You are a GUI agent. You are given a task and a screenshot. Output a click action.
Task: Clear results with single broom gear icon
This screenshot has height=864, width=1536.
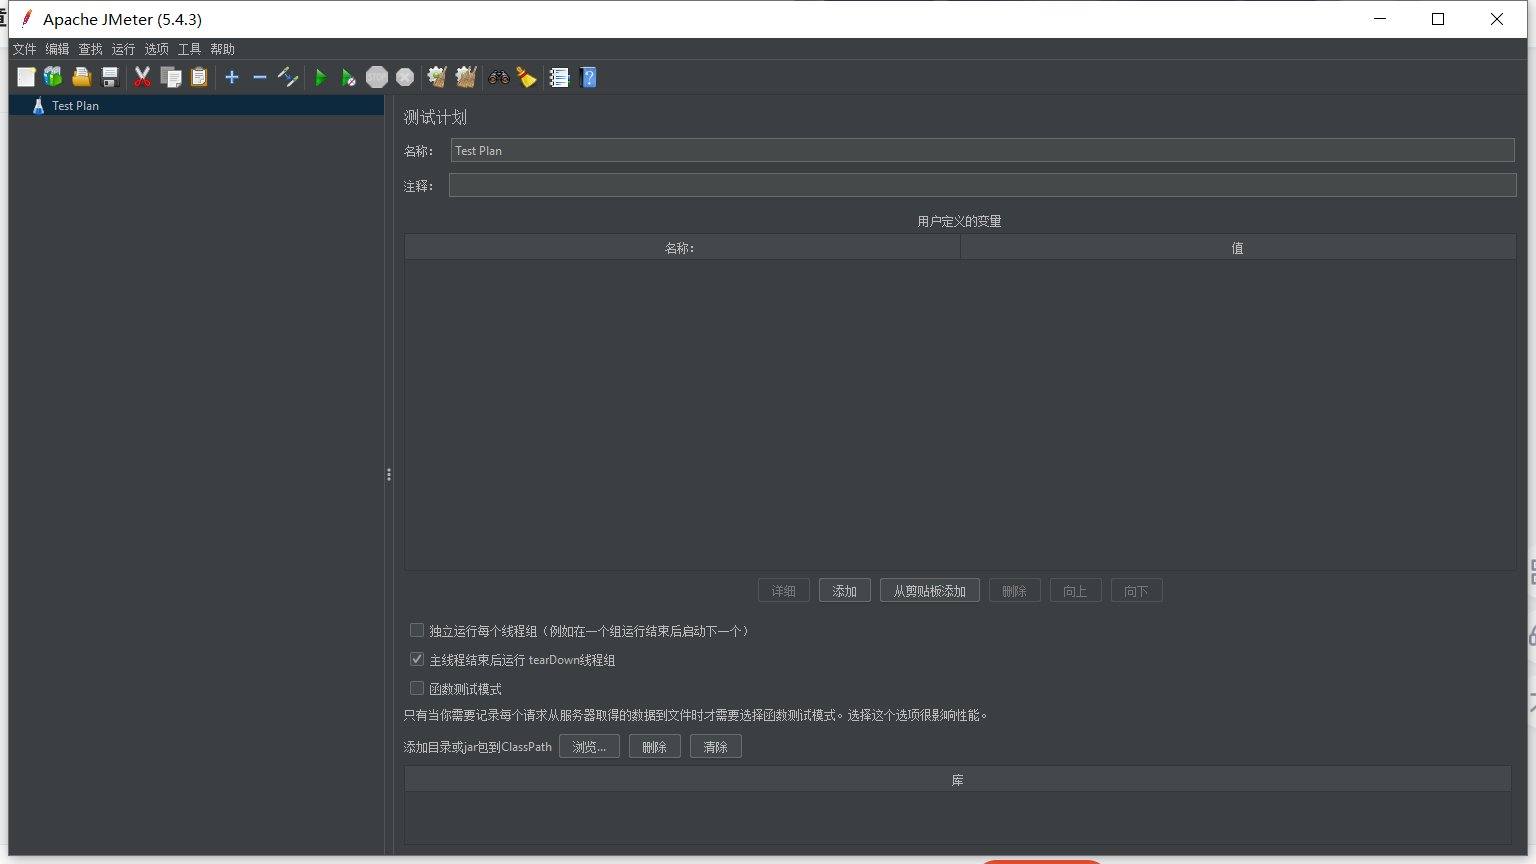click(x=437, y=77)
